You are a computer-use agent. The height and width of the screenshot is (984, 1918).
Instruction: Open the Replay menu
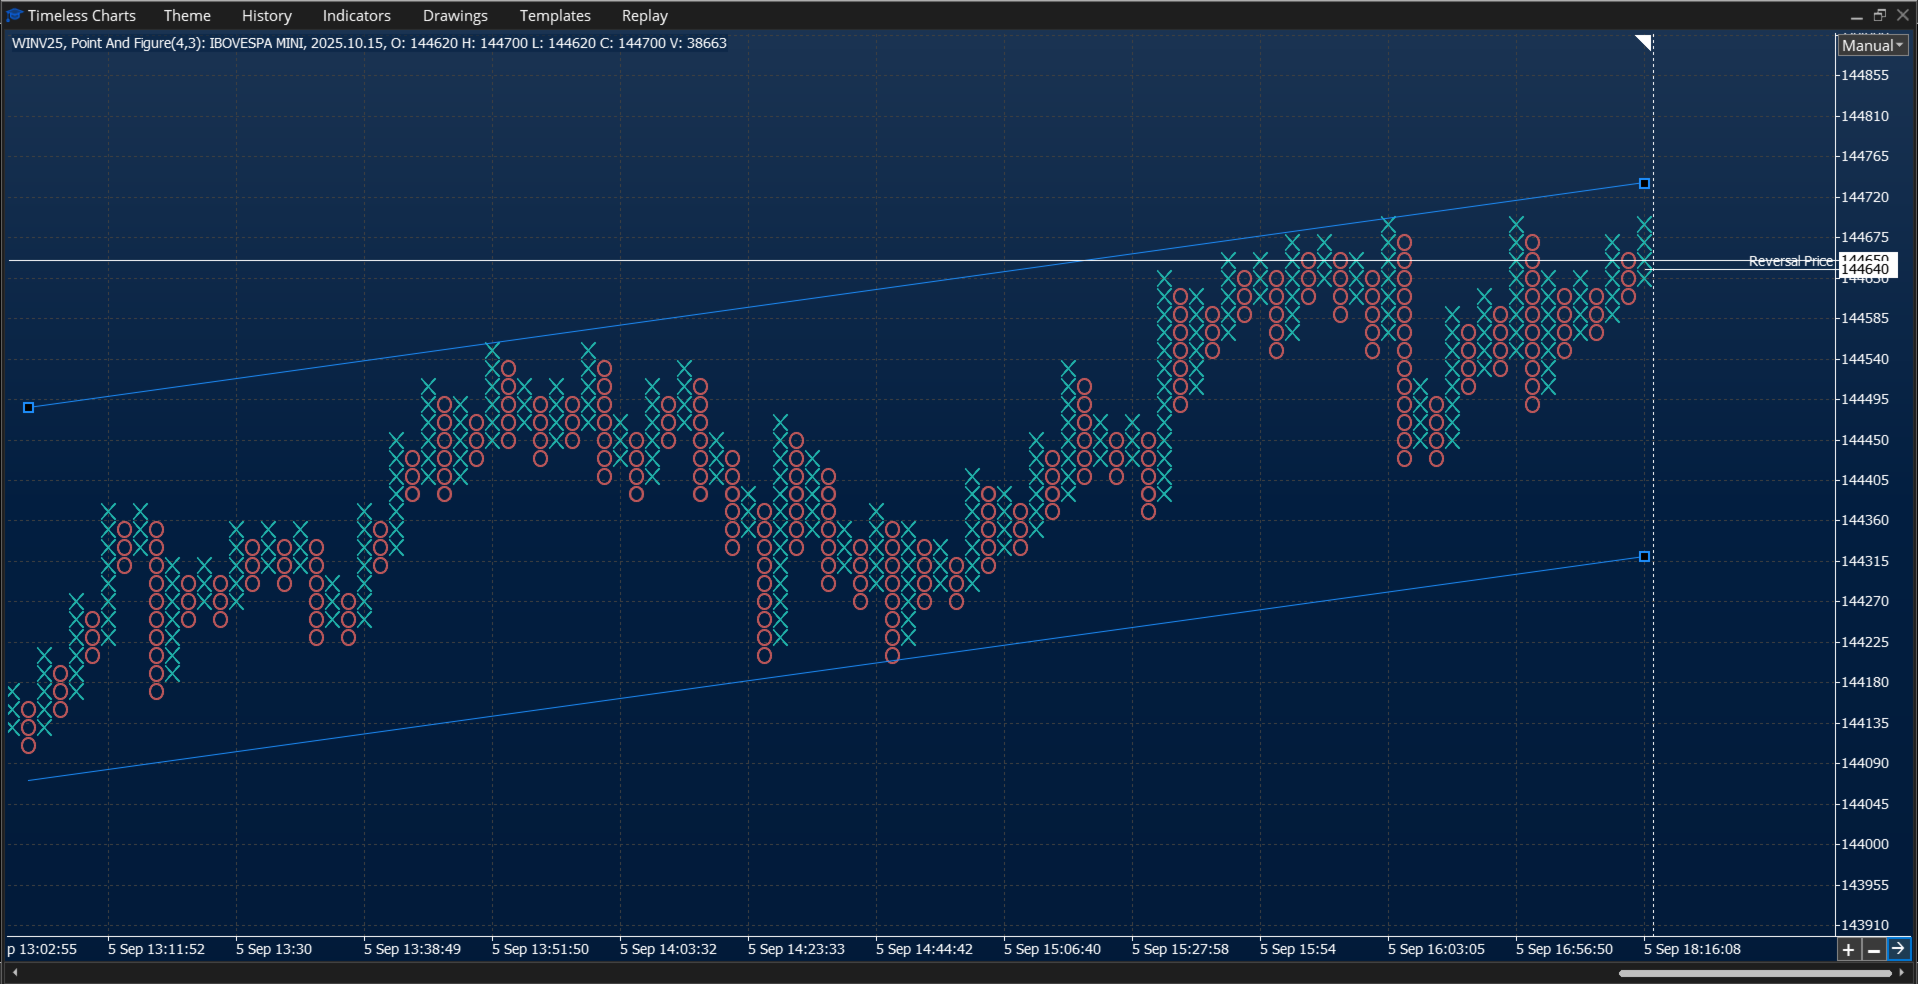coord(645,16)
